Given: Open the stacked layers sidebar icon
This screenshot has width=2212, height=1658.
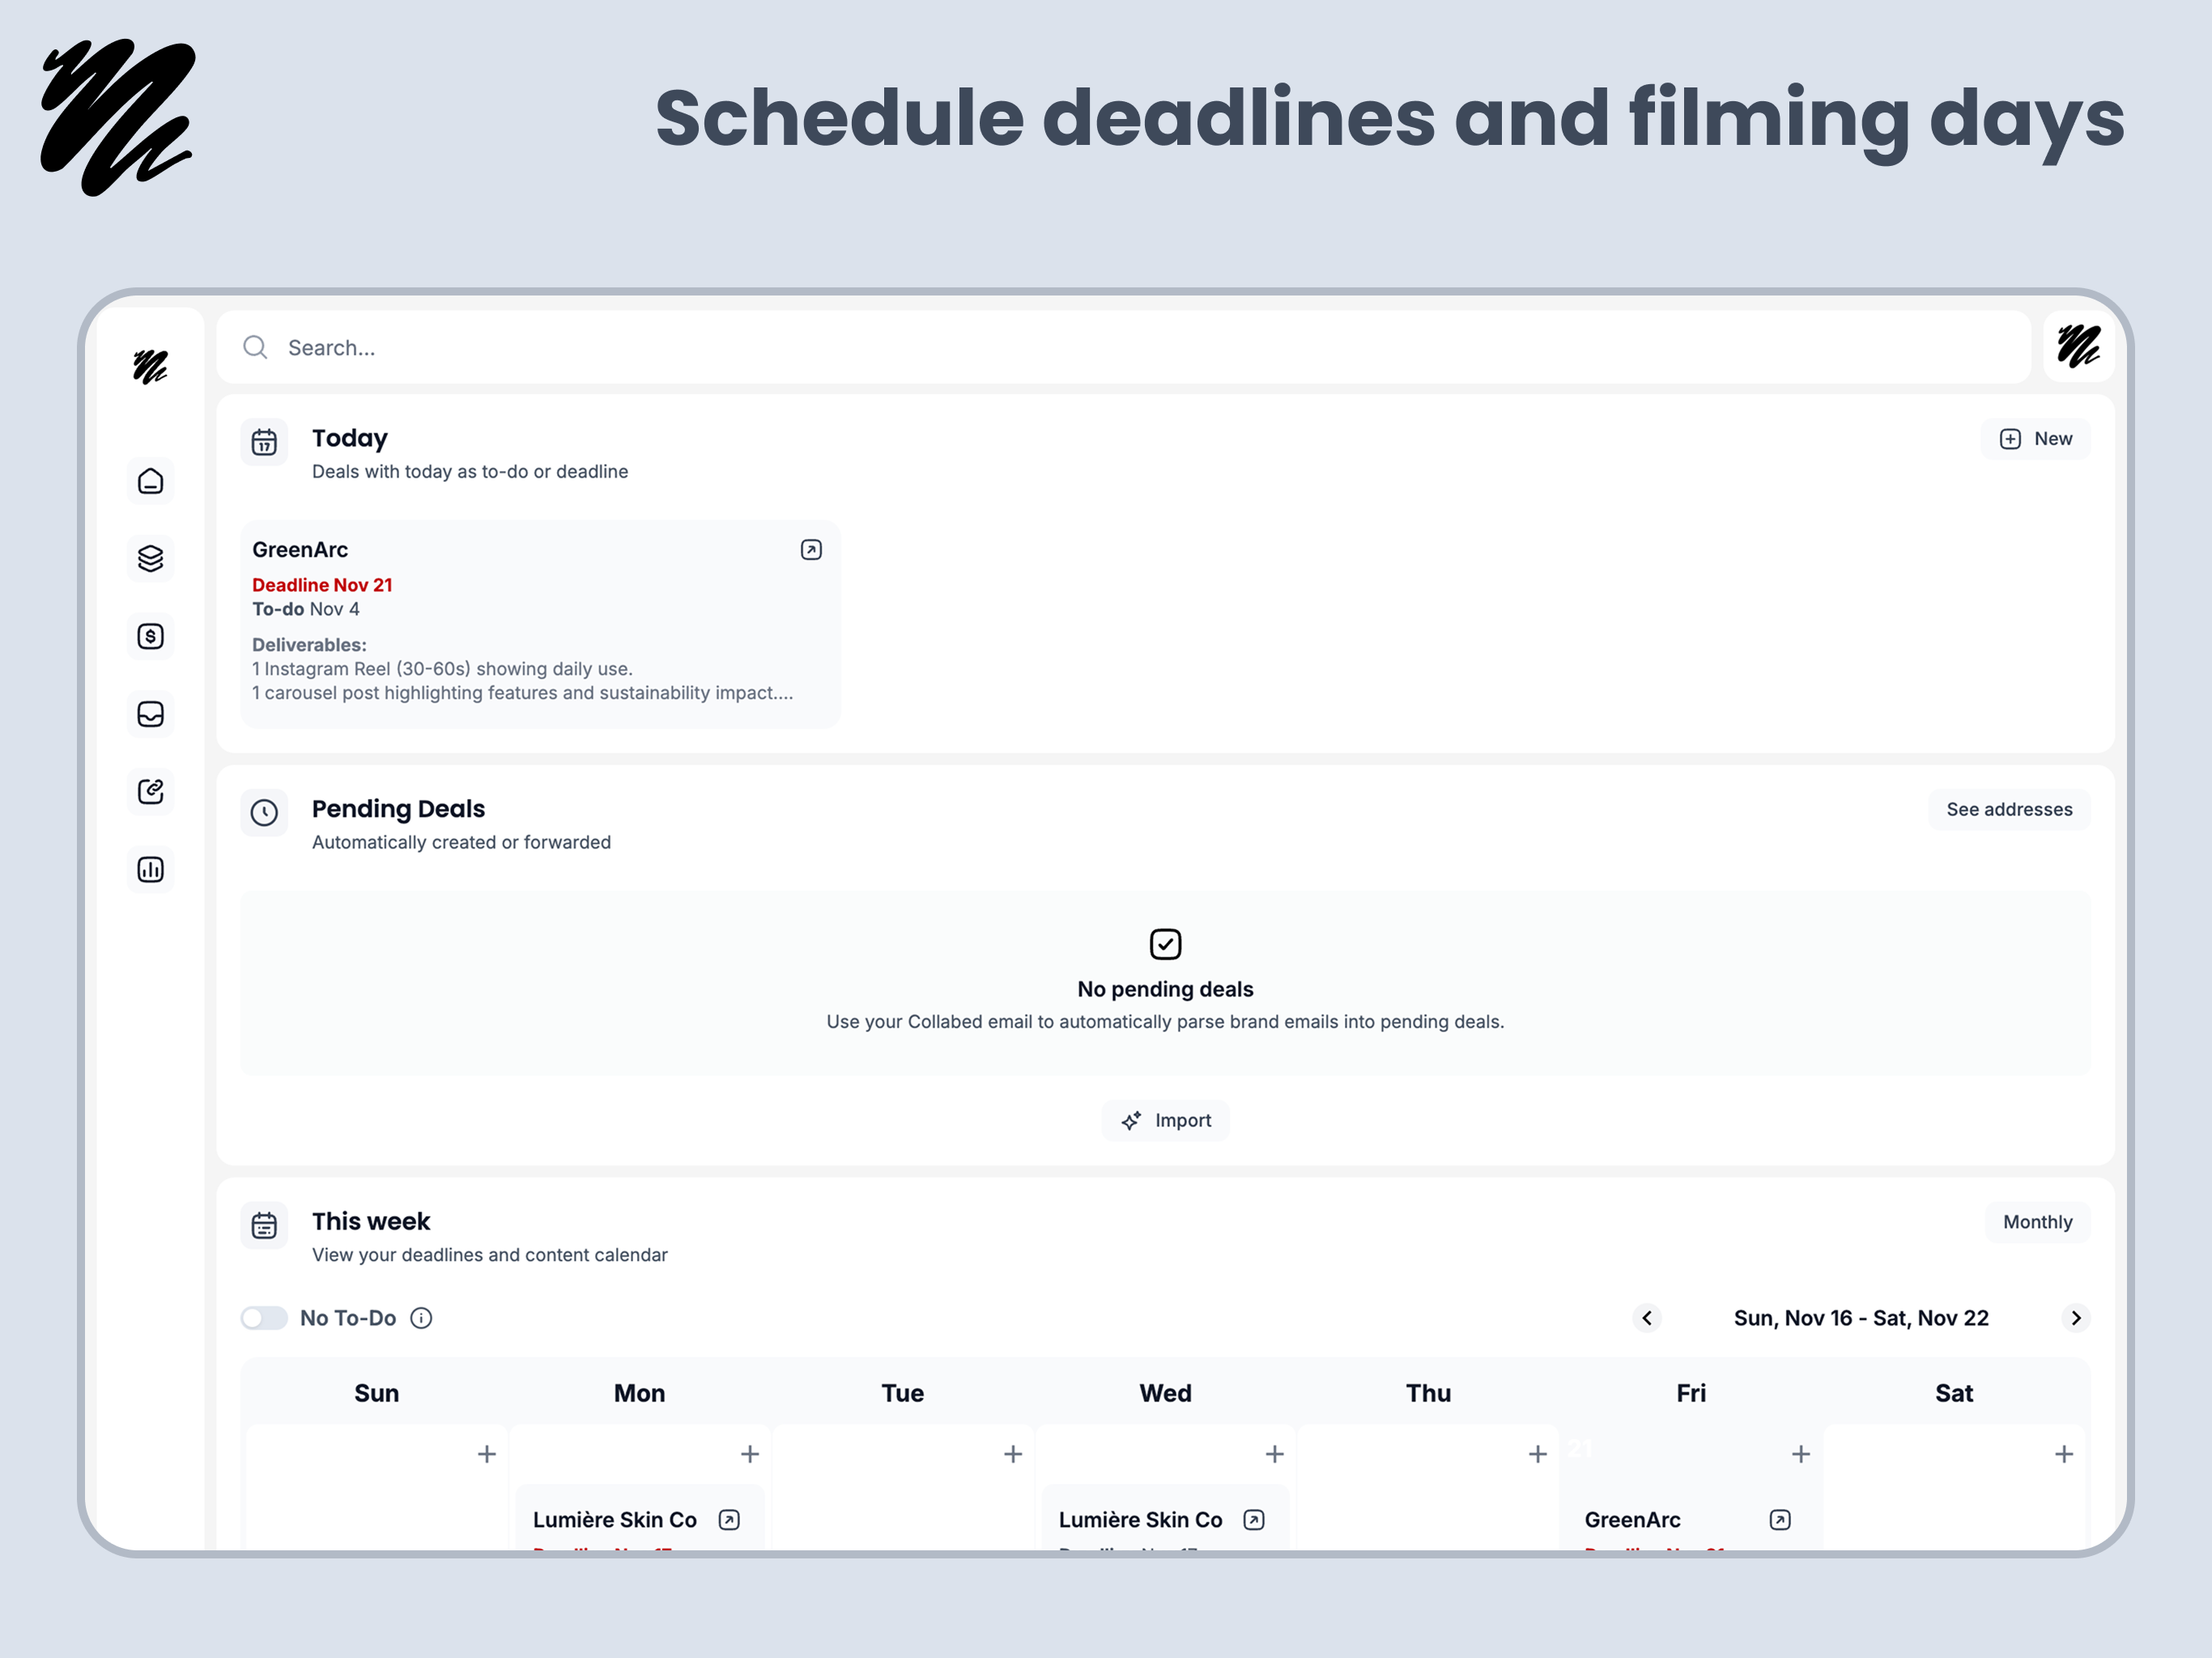Looking at the screenshot, I should click(150, 559).
